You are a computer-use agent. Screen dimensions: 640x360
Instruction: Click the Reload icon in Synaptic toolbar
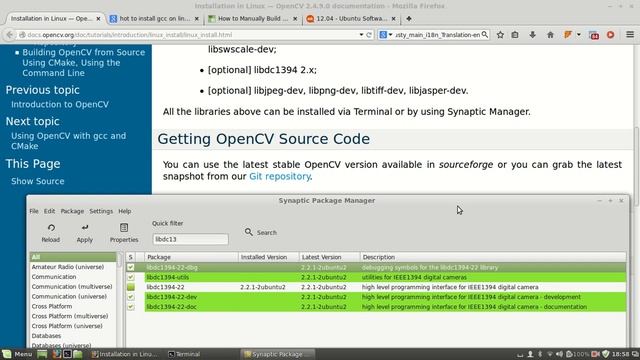(x=51, y=228)
